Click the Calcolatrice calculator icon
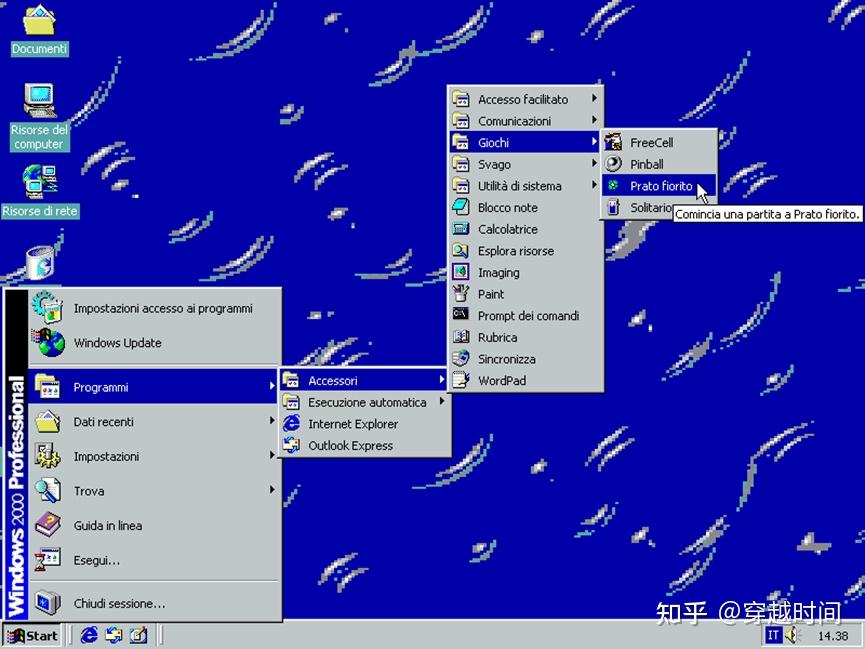The image size is (865, 649). 461,228
